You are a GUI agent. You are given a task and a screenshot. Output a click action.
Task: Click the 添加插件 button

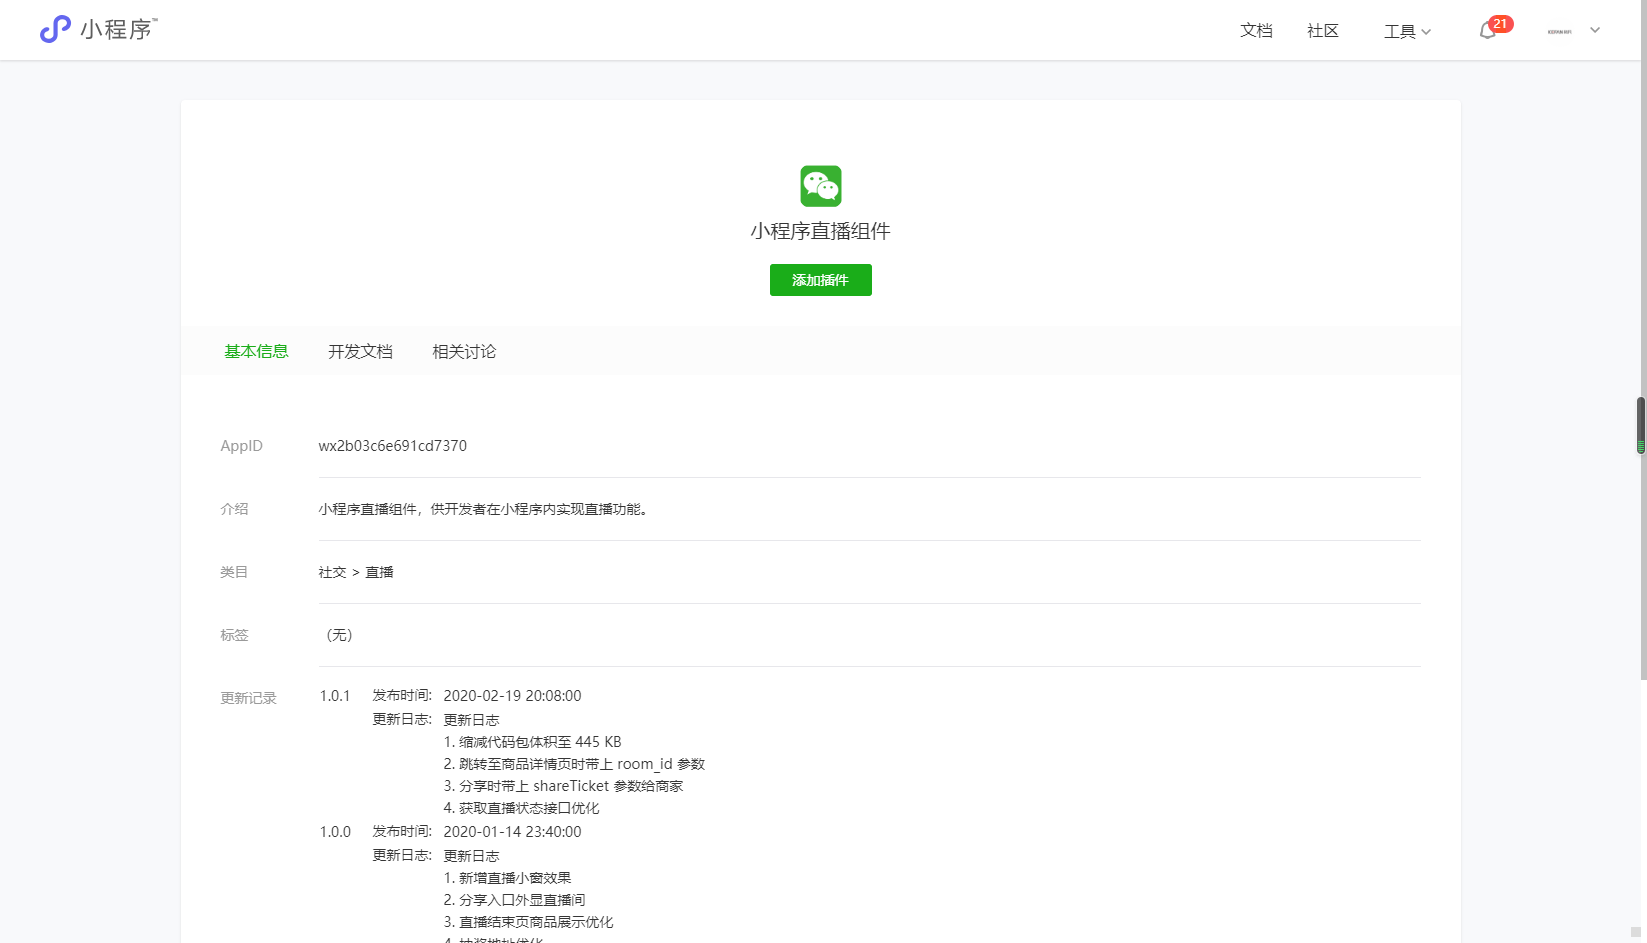pyautogui.click(x=820, y=280)
